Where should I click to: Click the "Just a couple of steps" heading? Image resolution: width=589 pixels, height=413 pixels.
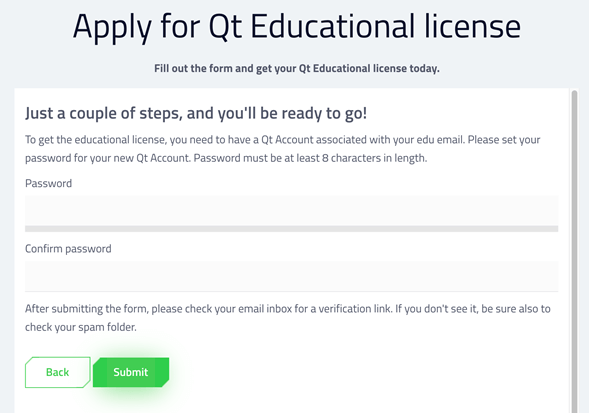196,113
